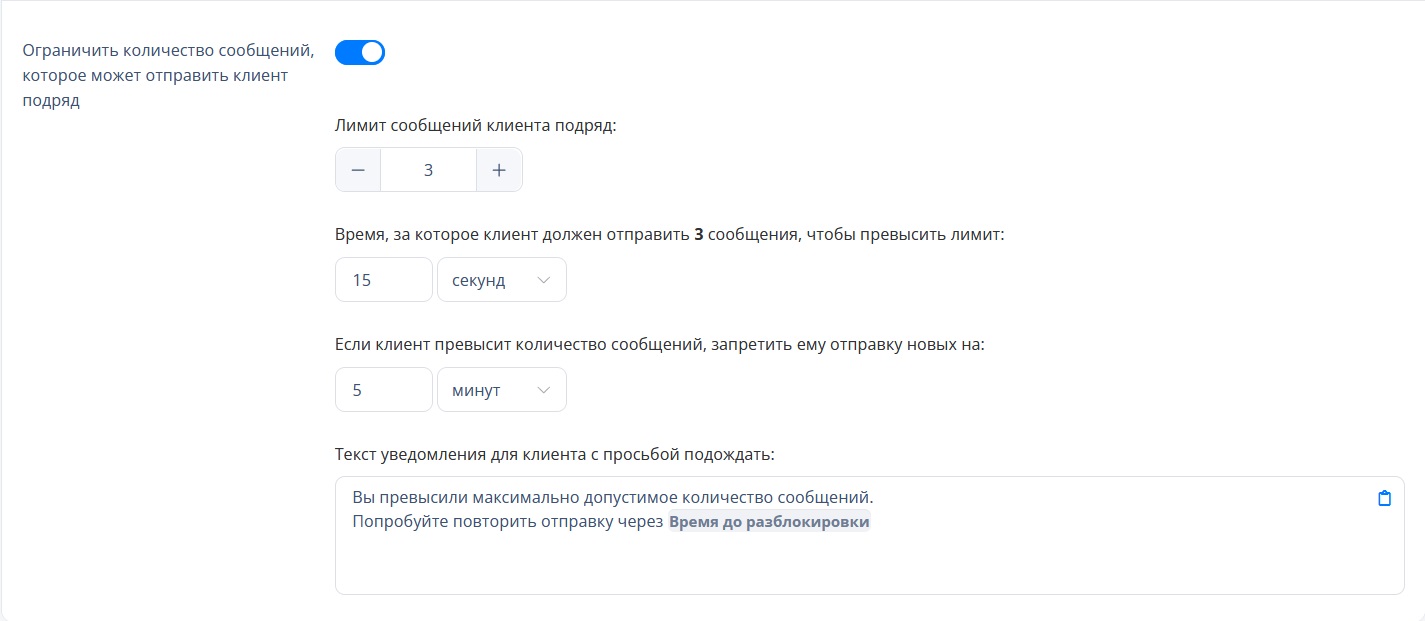Image resolution: width=1425 pixels, height=621 pixels.
Task: Disable the consecutive message limit toggle
Action: pyautogui.click(x=359, y=52)
